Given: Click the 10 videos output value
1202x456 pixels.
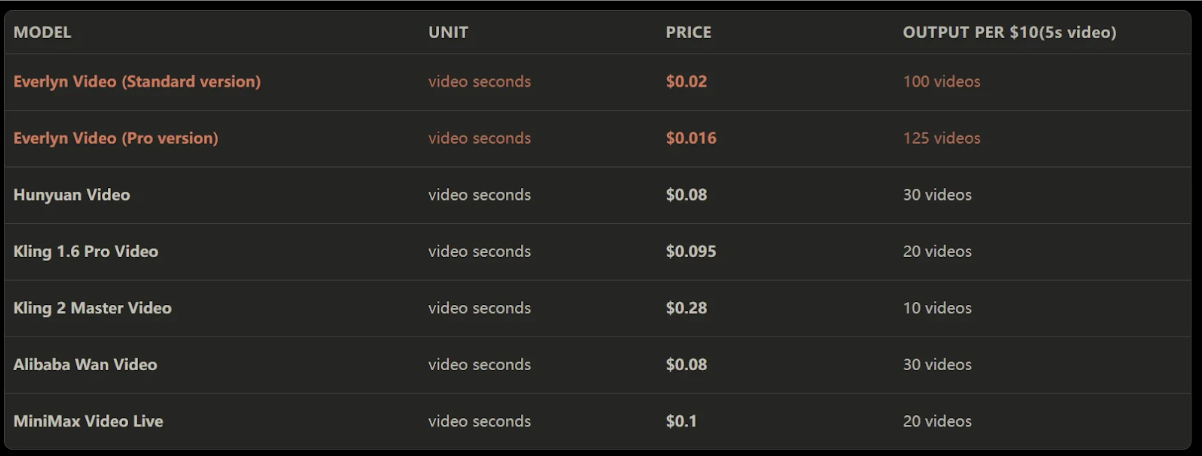Looking at the screenshot, I should click(937, 308).
